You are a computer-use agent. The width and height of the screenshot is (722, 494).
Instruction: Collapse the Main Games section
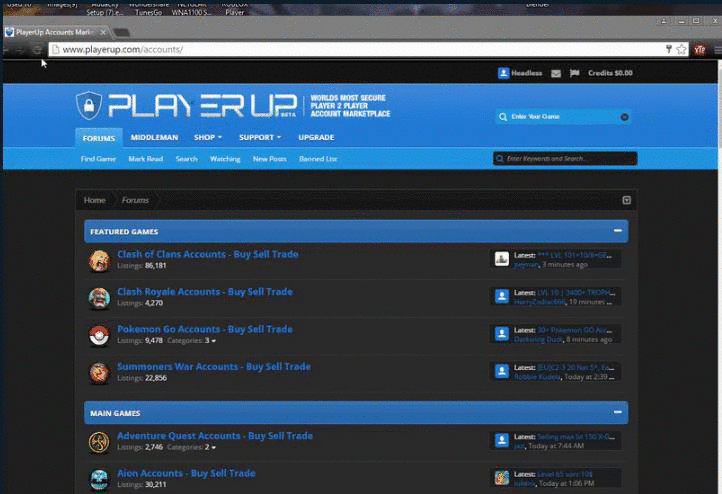coord(617,412)
